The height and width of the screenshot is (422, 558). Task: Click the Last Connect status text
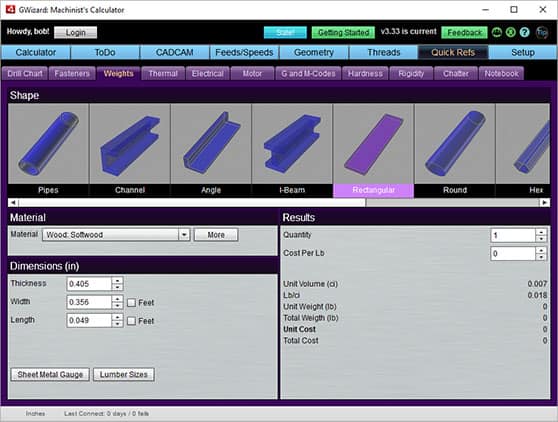[x=106, y=413]
